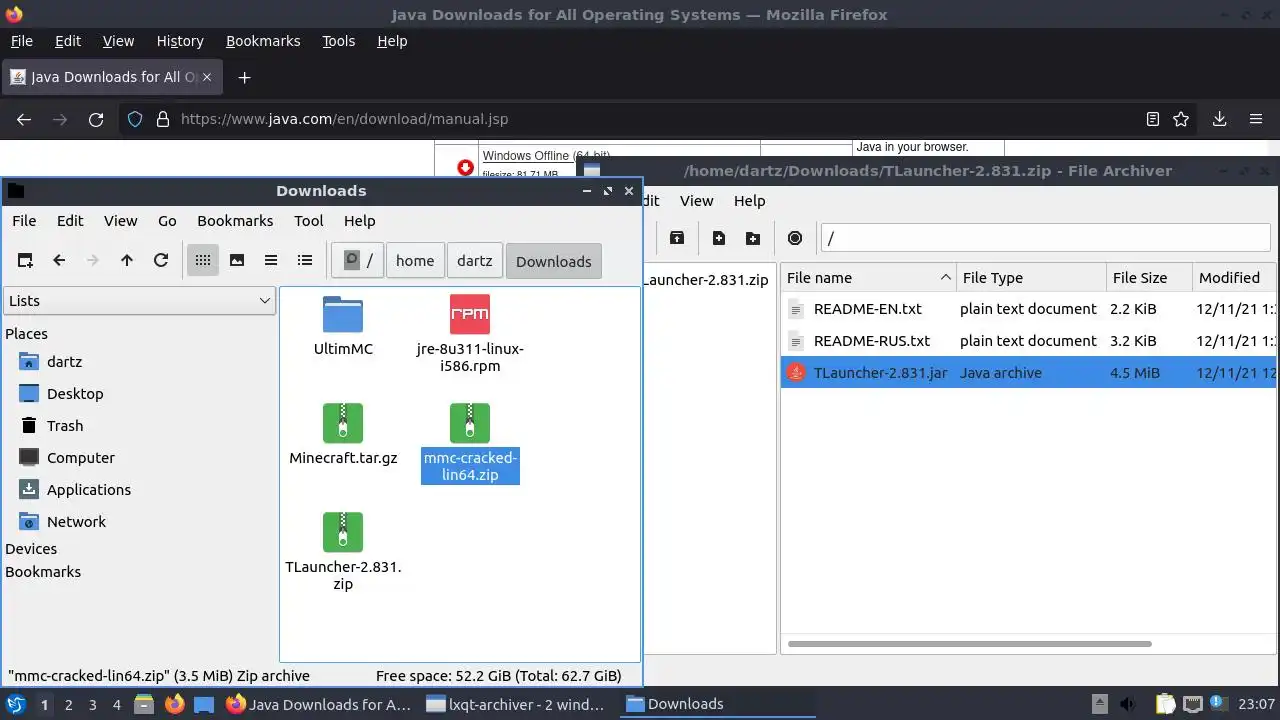
Task: Select Network in Places sidebar
Action: click(76, 522)
